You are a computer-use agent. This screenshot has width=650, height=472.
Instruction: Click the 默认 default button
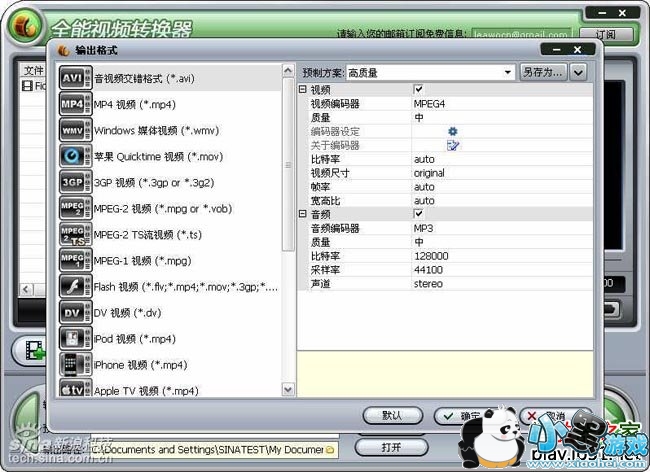click(x=393, y=416)
